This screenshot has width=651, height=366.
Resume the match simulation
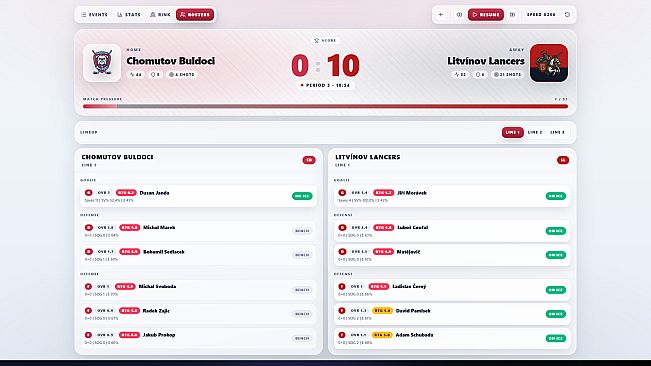486,15
